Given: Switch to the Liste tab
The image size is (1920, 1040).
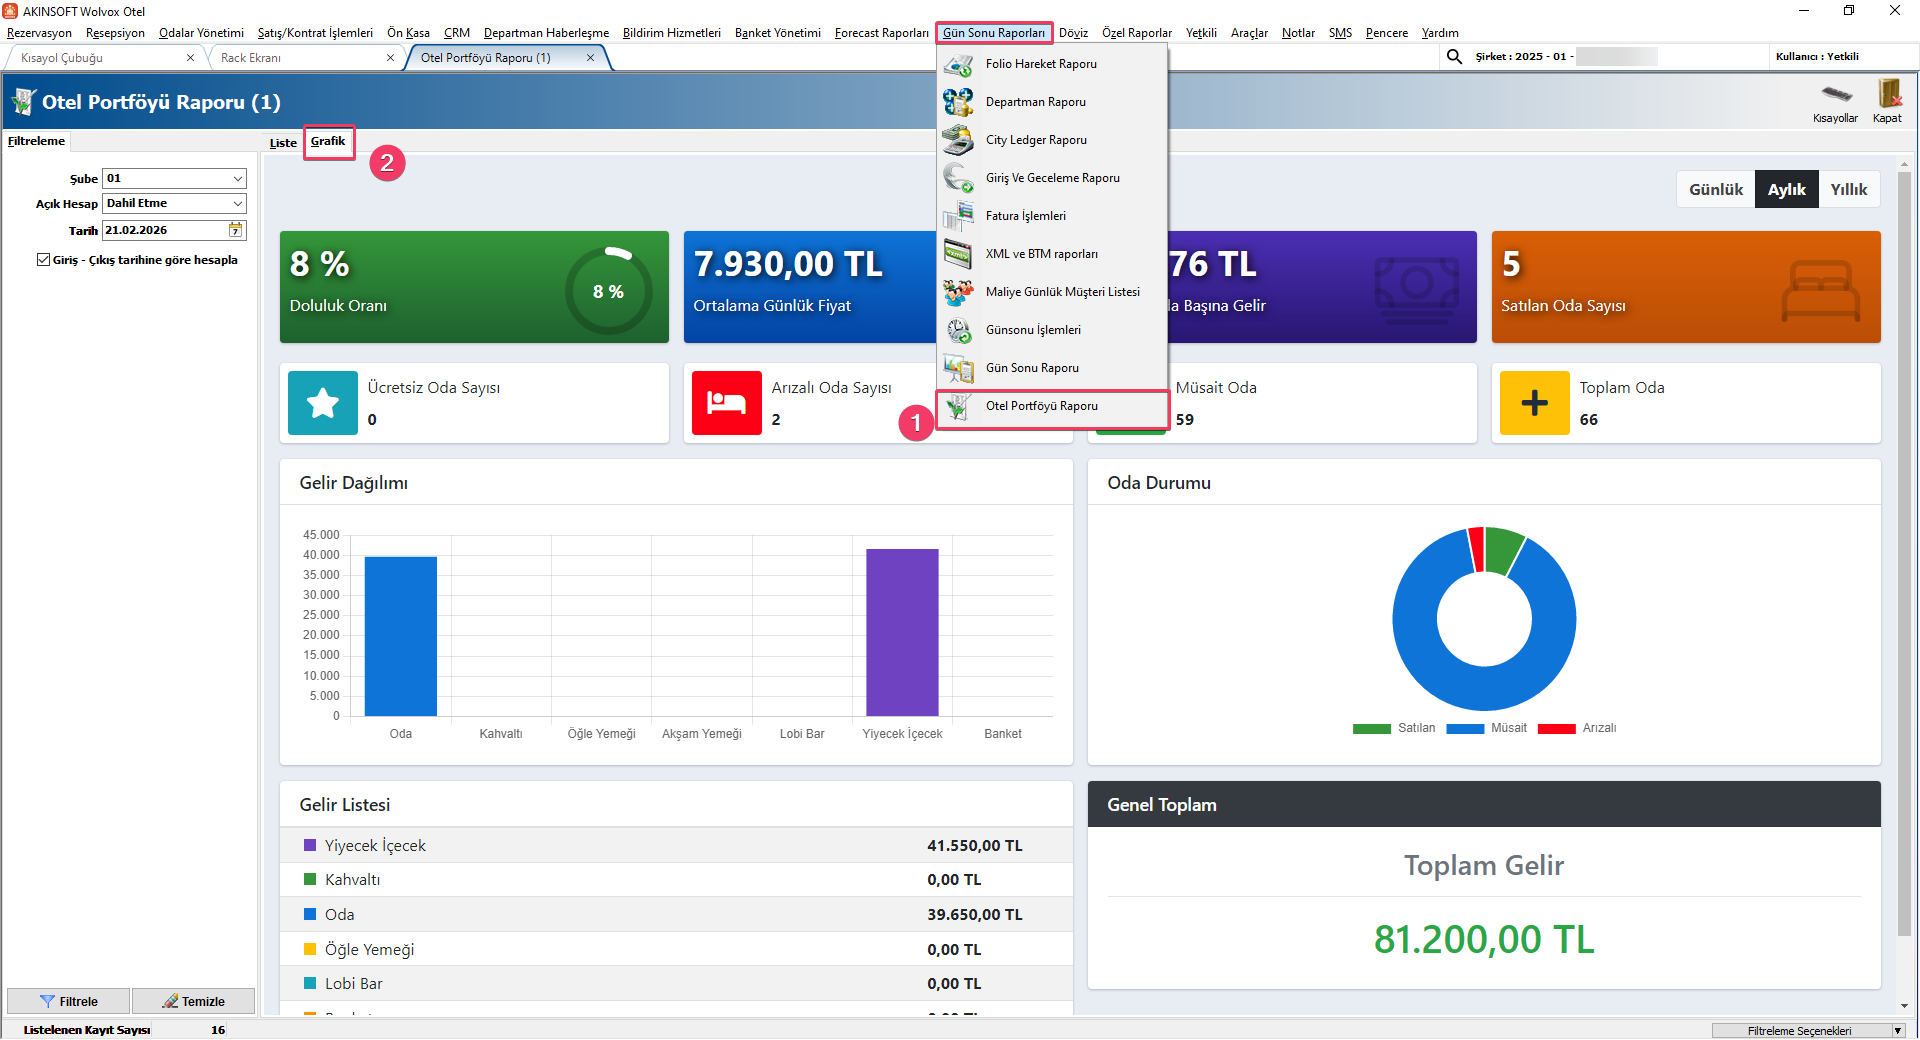Looking at the screenshot, I should pyautogui.click(x=283, y=143).
